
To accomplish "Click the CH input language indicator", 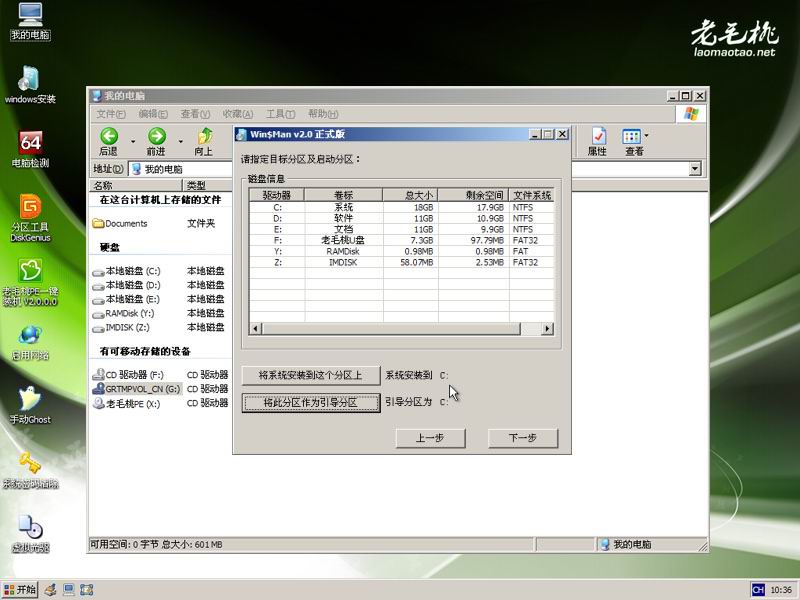I will click(758, 590).
